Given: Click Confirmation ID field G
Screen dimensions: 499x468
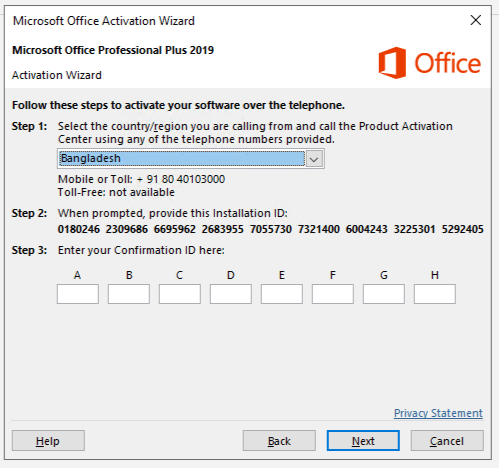Looking at the screenshot, I should point(384,294).
